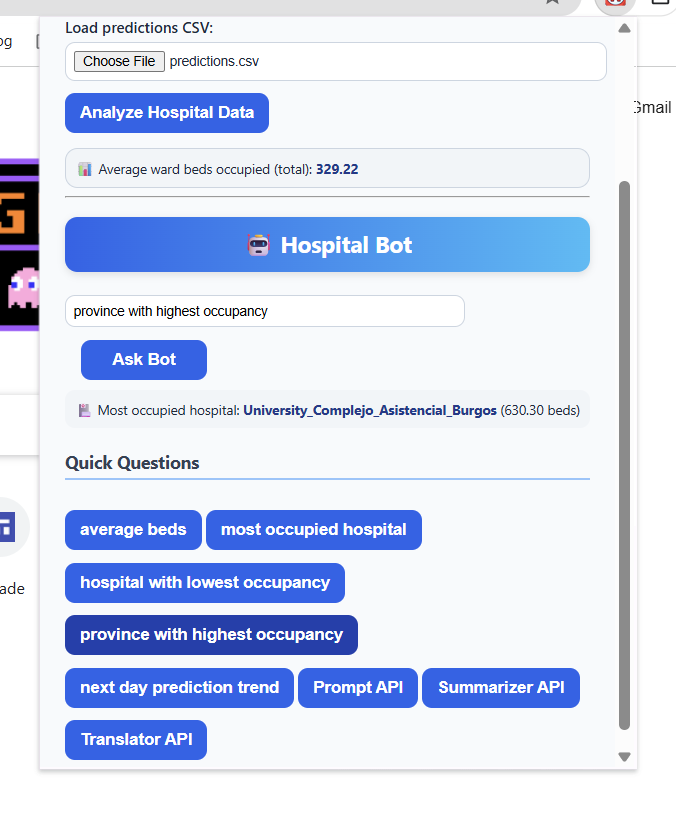The height and width of the screenshot is (821, 676).
Task: Select the average beds quick question
Action: point(132,529)
